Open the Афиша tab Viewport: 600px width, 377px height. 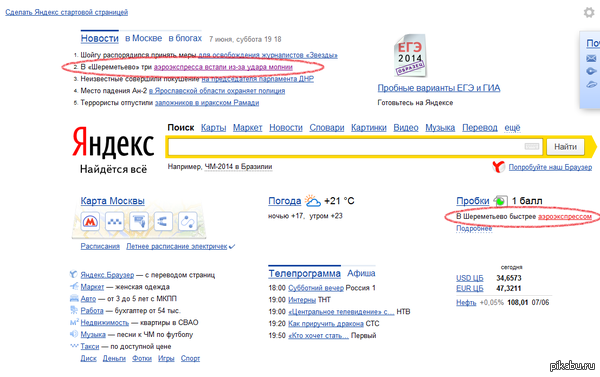tap(361, 273)
